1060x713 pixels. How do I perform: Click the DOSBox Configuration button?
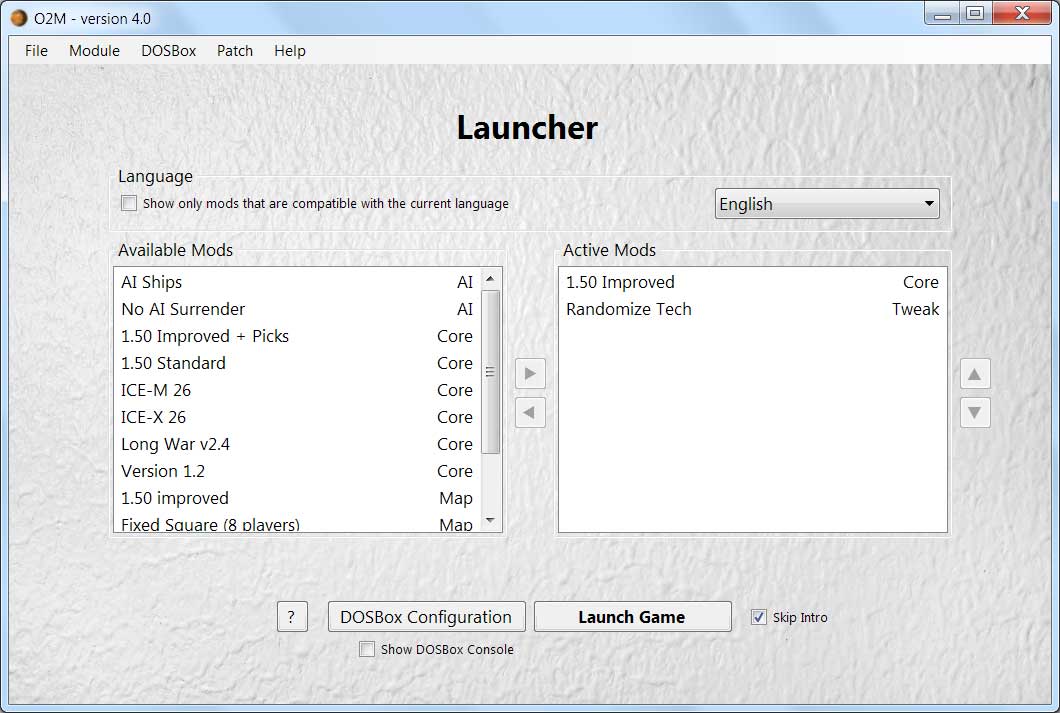pos(427,616)
